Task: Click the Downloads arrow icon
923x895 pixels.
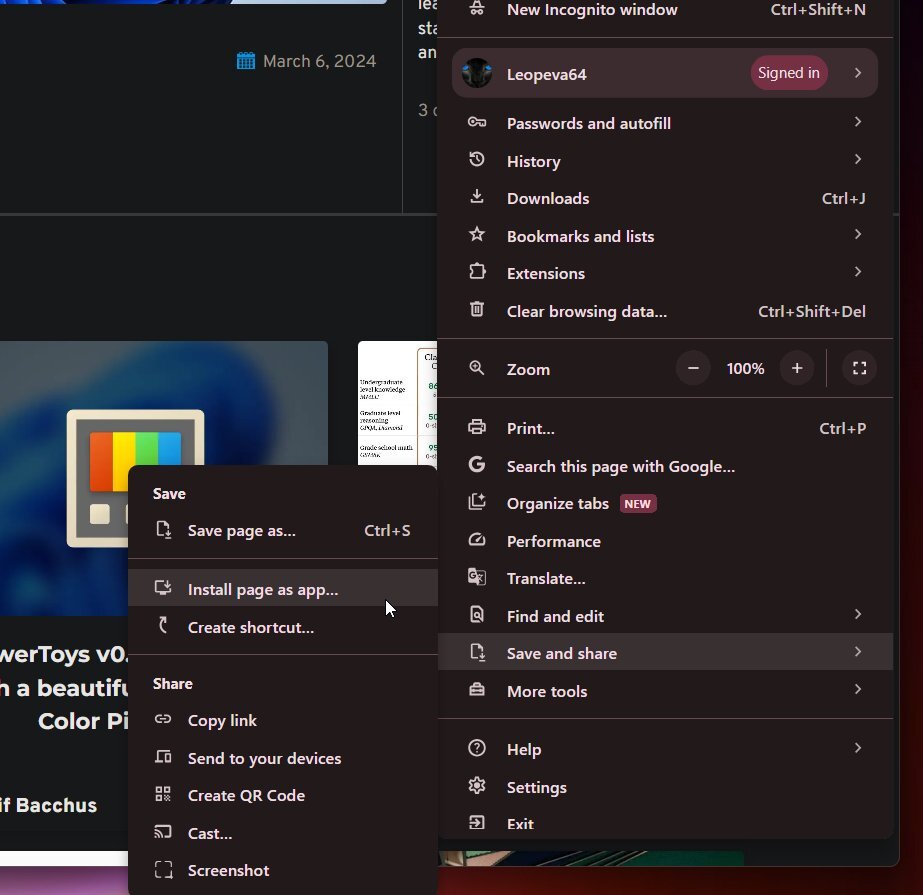Action: click(x=477, y=197)
